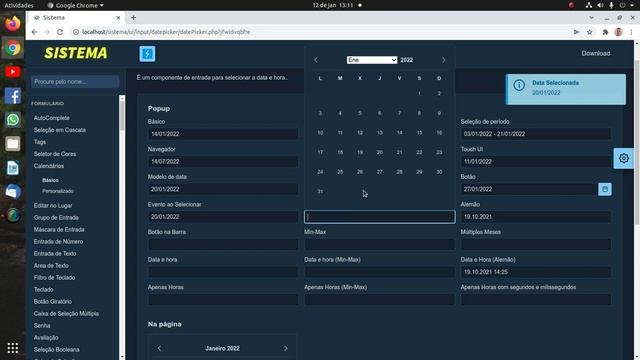
Task: Open Firefox from the dock
Action: (13, 24)
